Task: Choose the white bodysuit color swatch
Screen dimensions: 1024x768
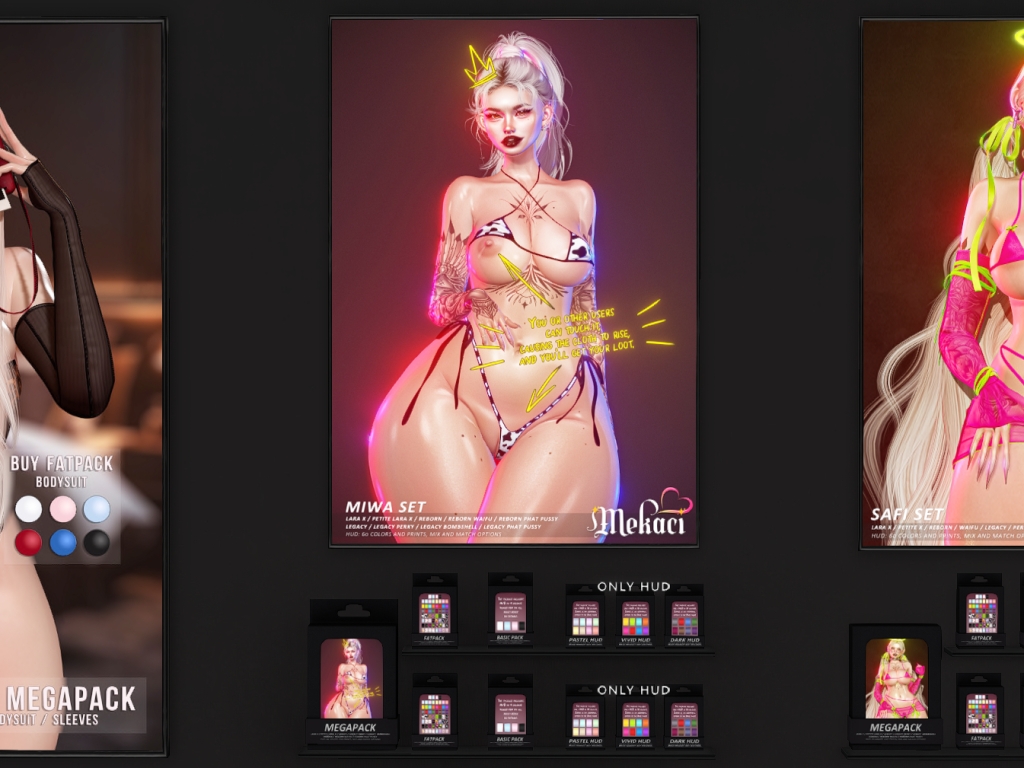Action: click(x=29, y=509)
